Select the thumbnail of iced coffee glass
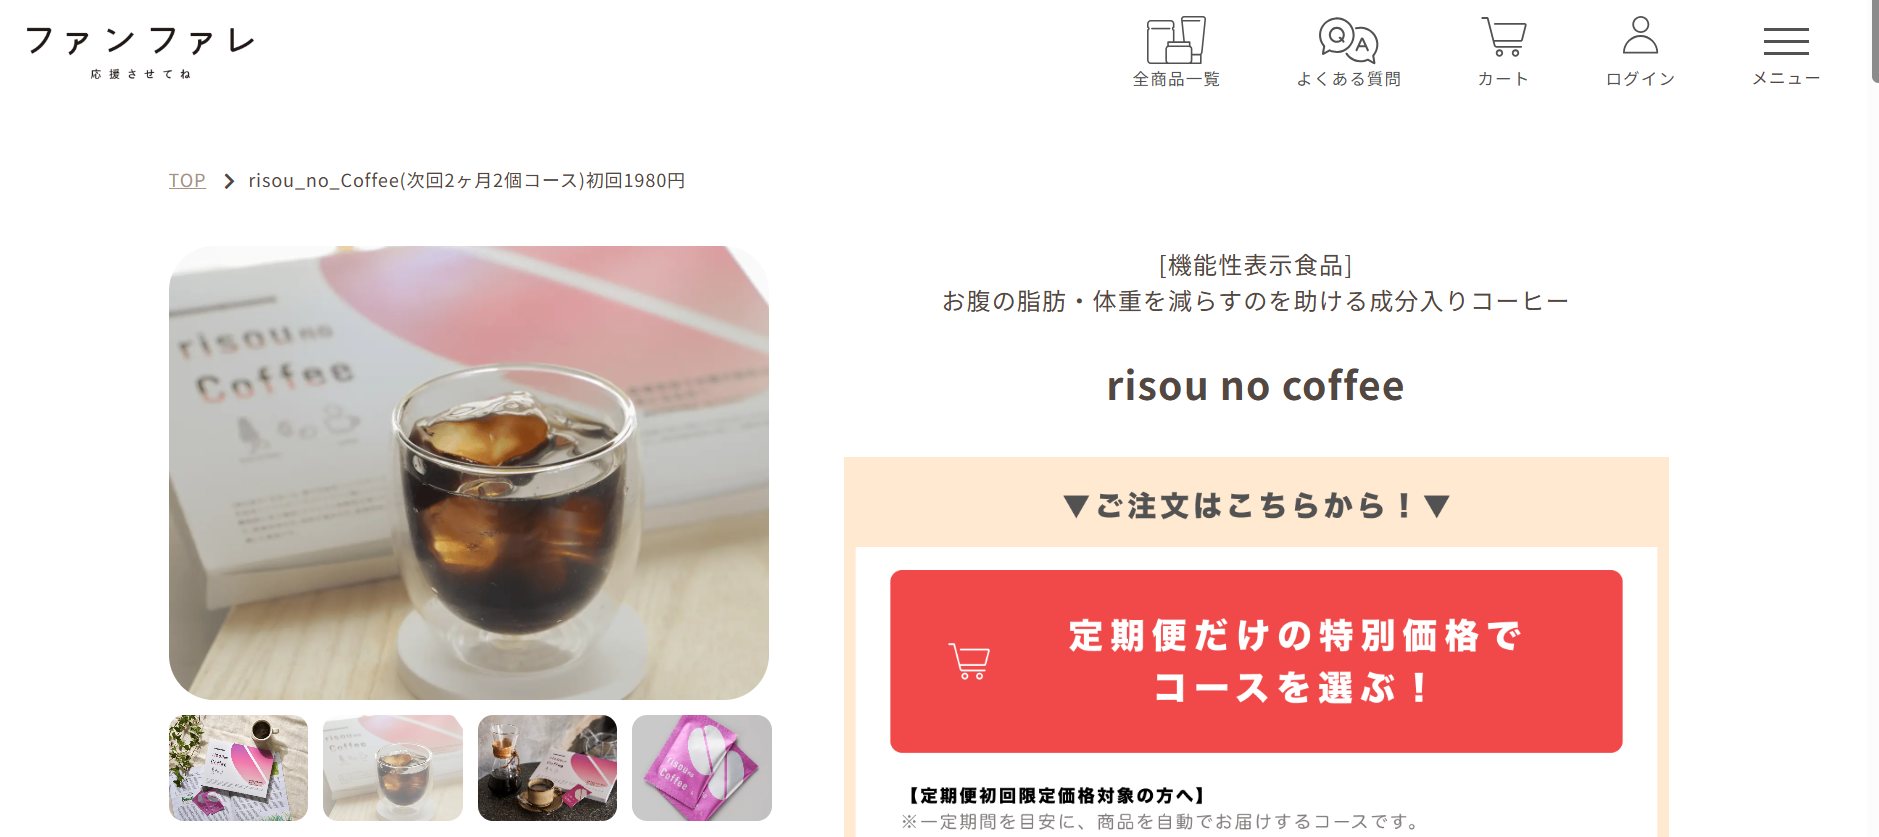The width and height of the screenshot is (1879, 837). [393, 768]
